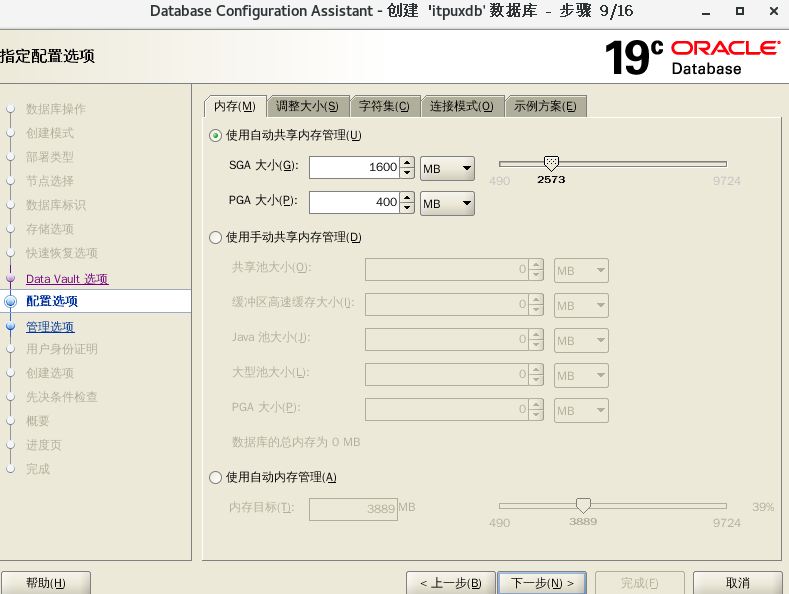Open the PGA unit MB dropdown
The height and width of the screenshot is (594, 789).
(x=447, y=203)
